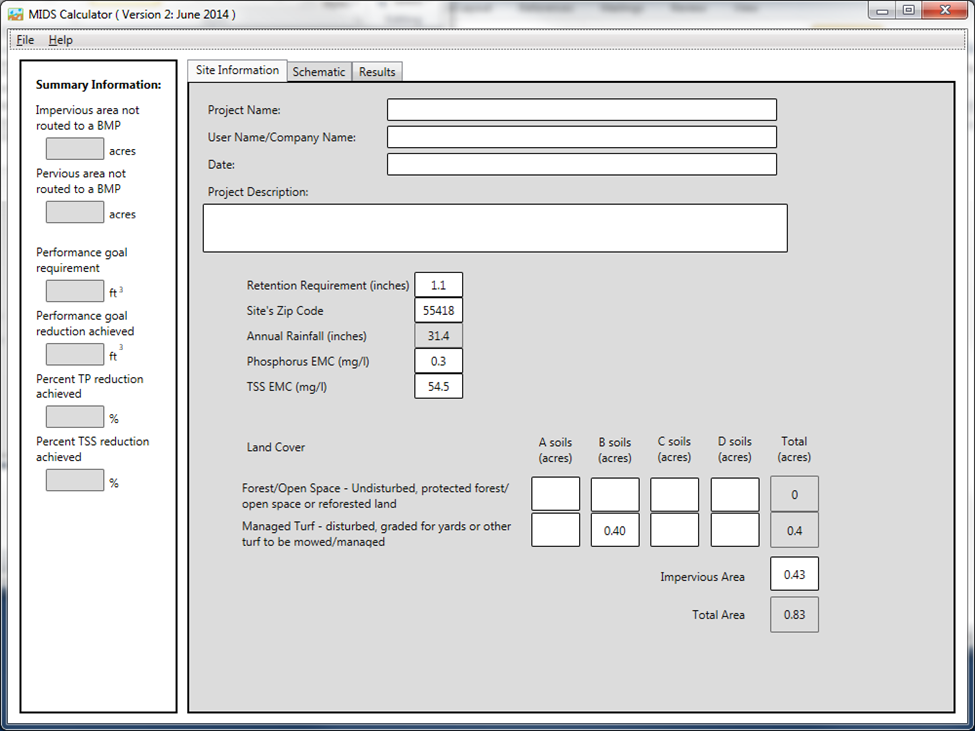Click the Project Description text box
The image size is (975, 731).
[495, 228]
